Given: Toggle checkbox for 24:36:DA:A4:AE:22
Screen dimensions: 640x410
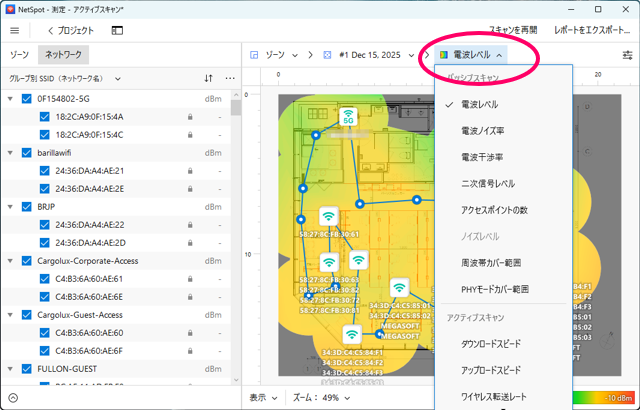Looking at the screenshot, I should [44, 225].
